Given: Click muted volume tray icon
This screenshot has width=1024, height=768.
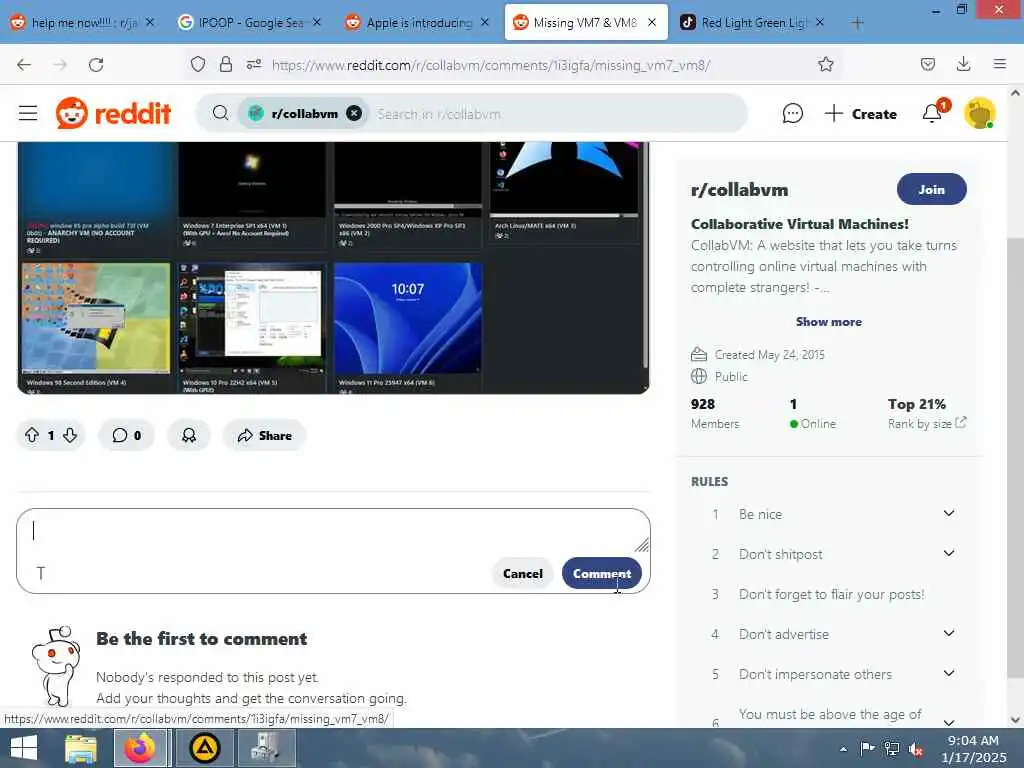Looking at the screenshot, I should point(916,749).
